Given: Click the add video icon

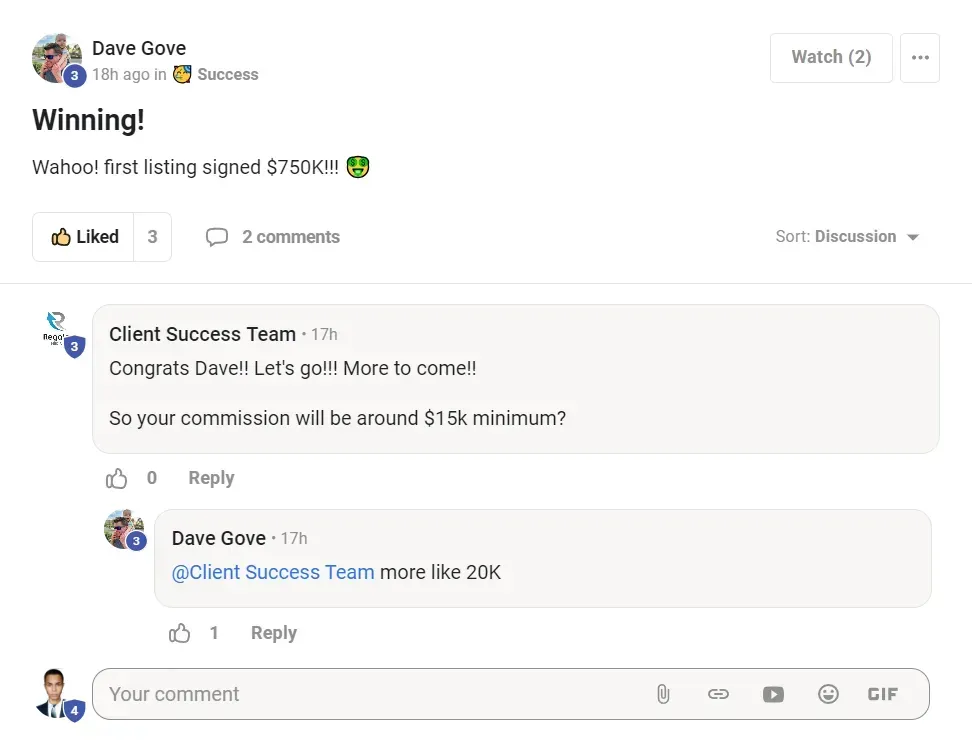Looking at the screenshot, I should [x=773, y=694].
